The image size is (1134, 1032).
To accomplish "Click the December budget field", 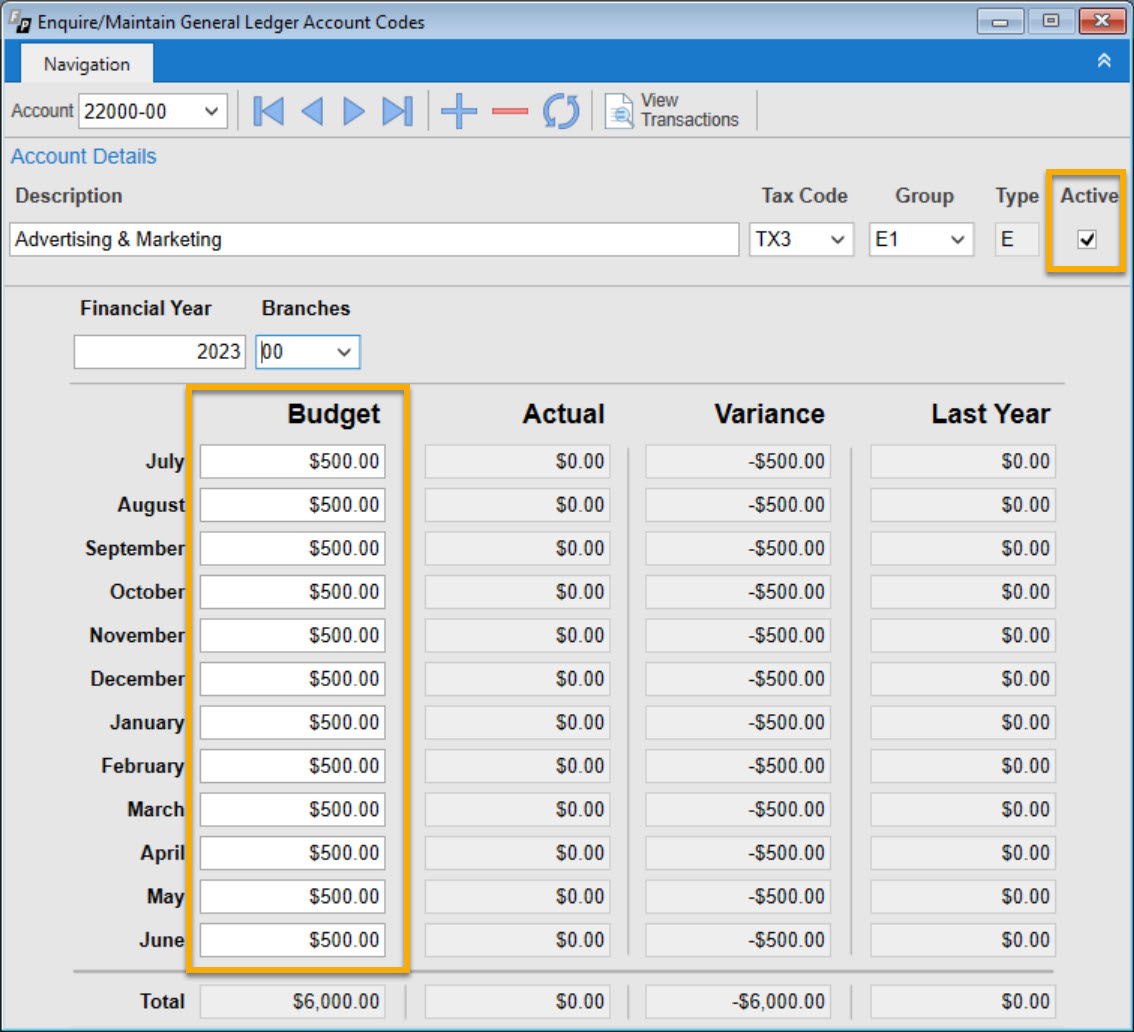I will click(x=292, y=679).
